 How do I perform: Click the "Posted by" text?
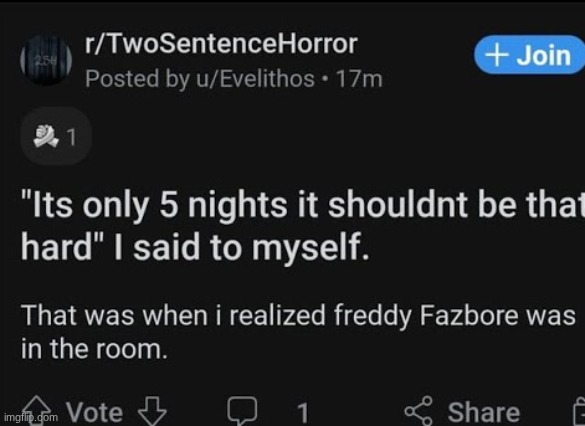pyautogui.click(x=137, y=79)
